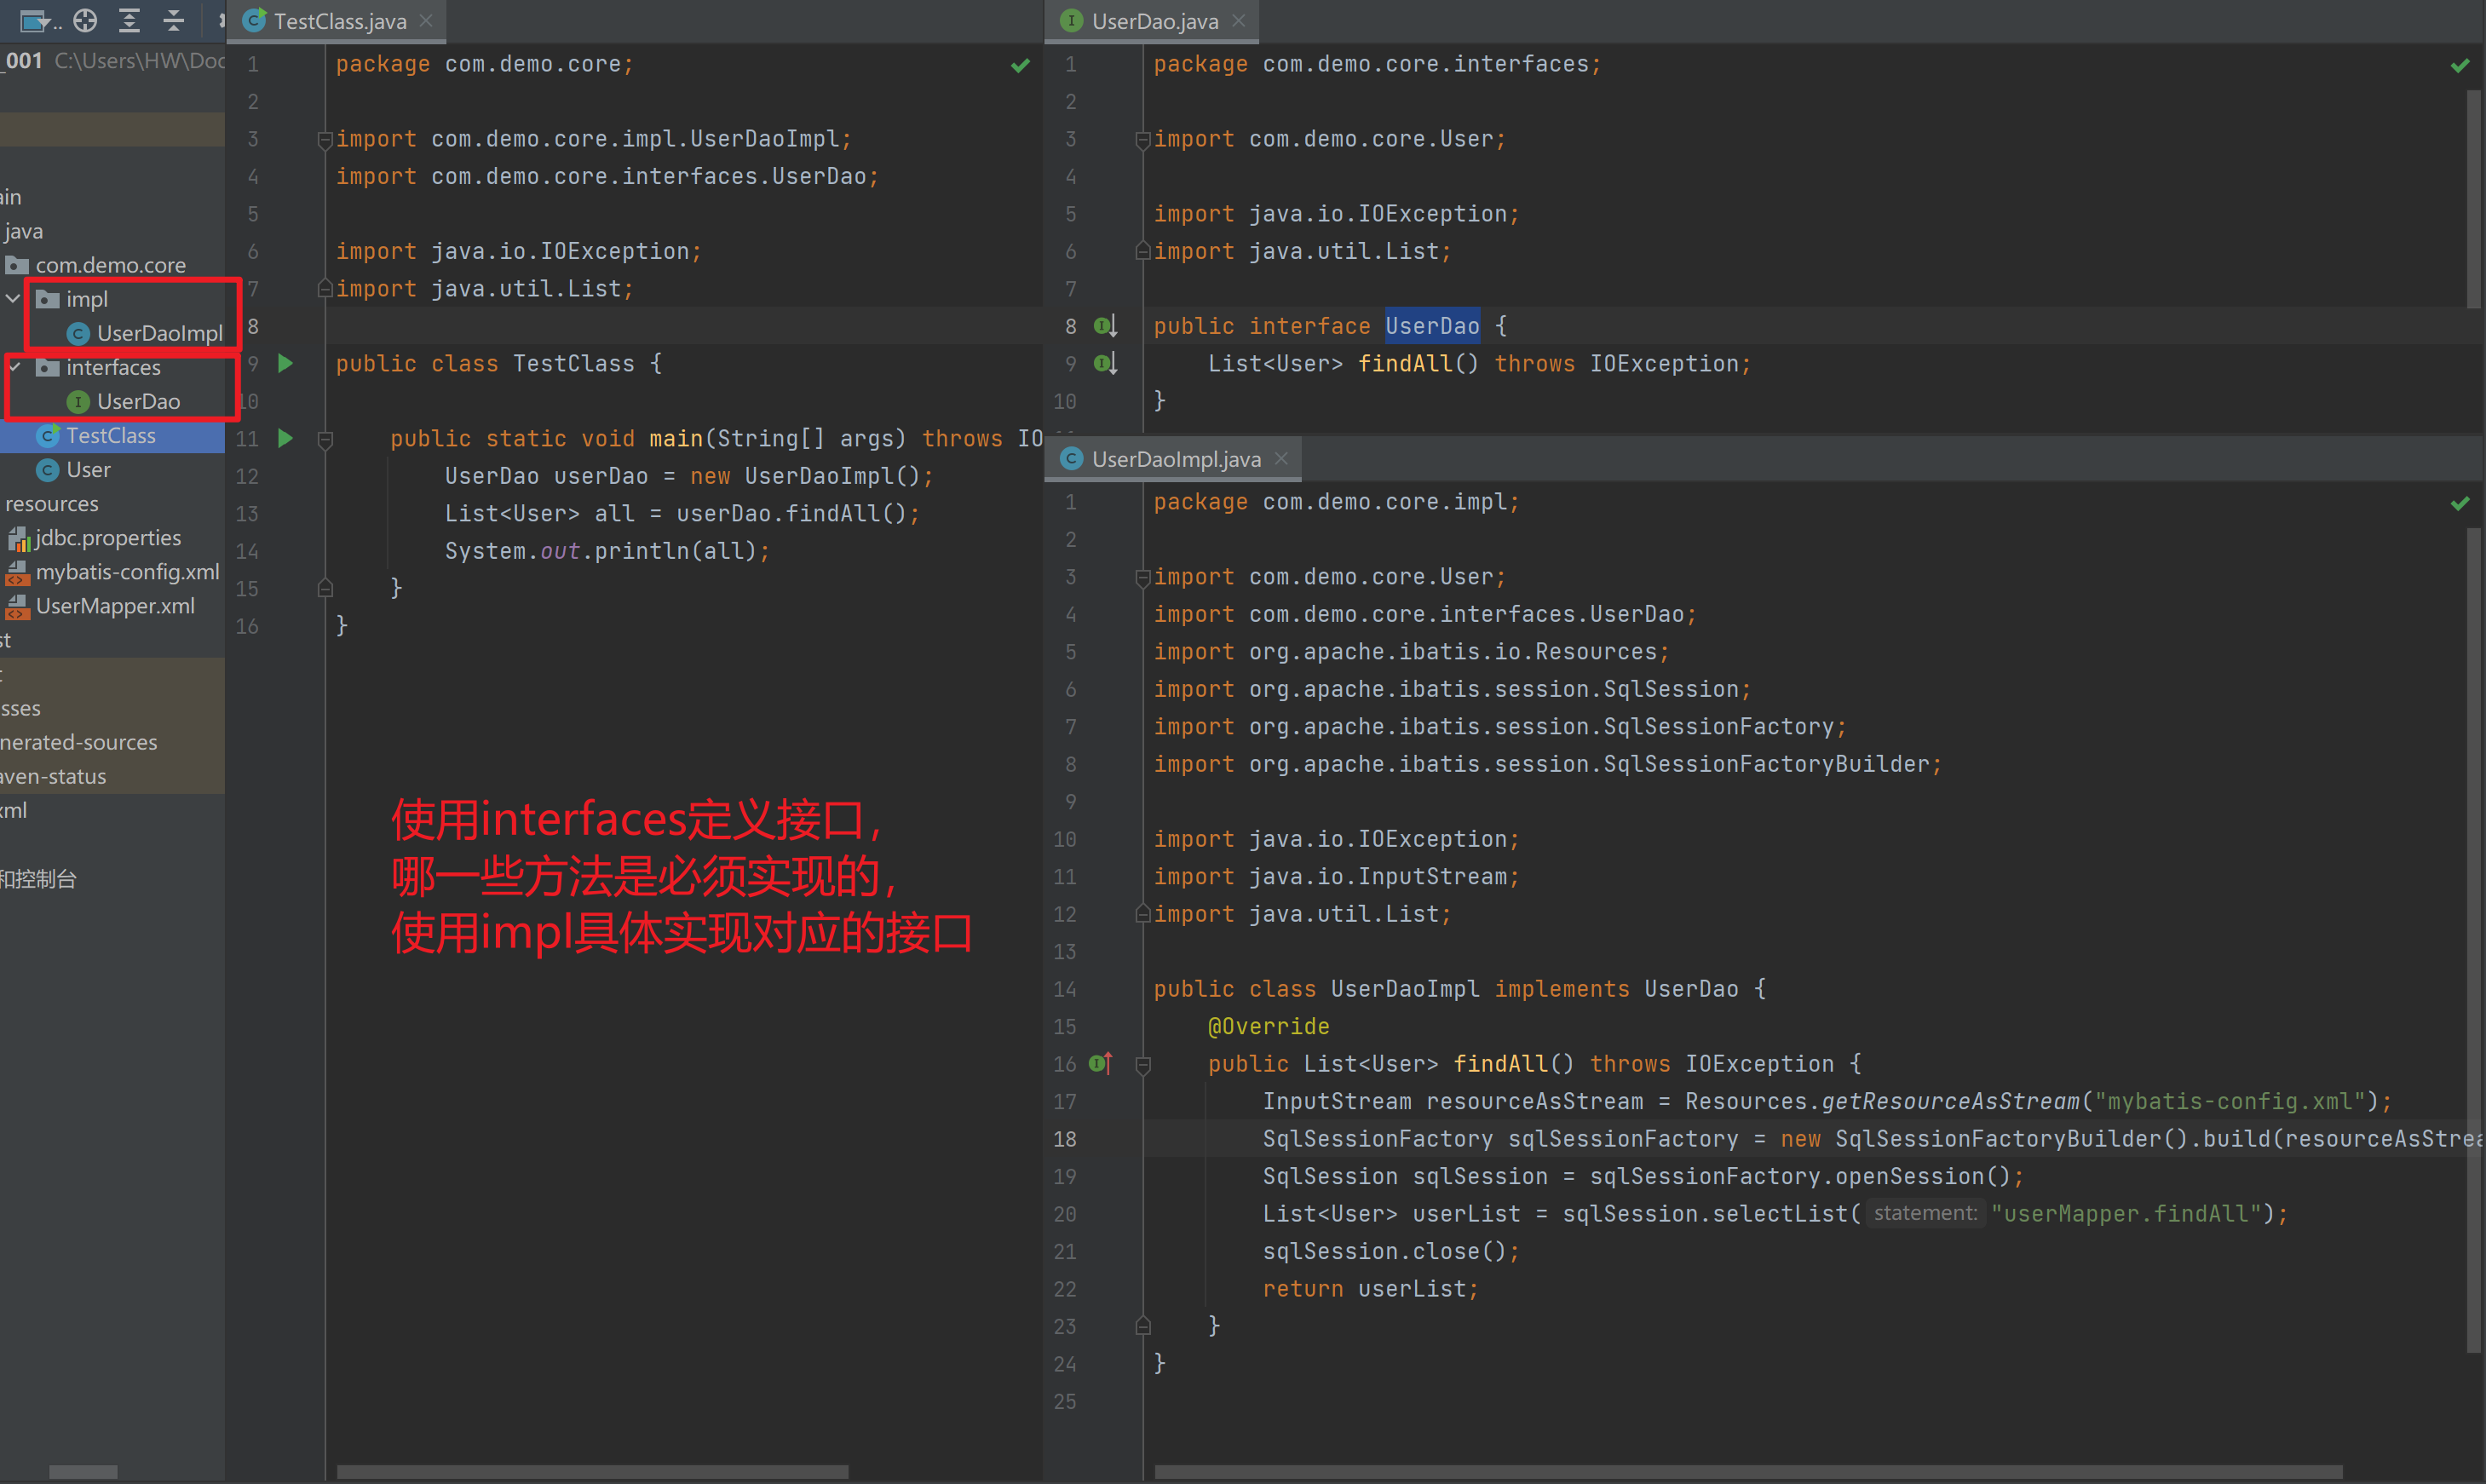
Task: Click the locate/select opened file icon
Action: click(x=85, y=20)
